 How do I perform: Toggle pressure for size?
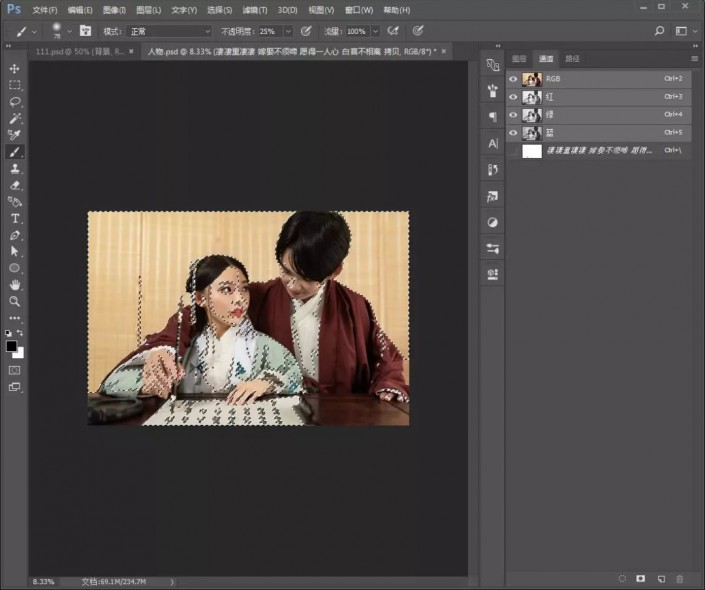(x=418, y=31)
